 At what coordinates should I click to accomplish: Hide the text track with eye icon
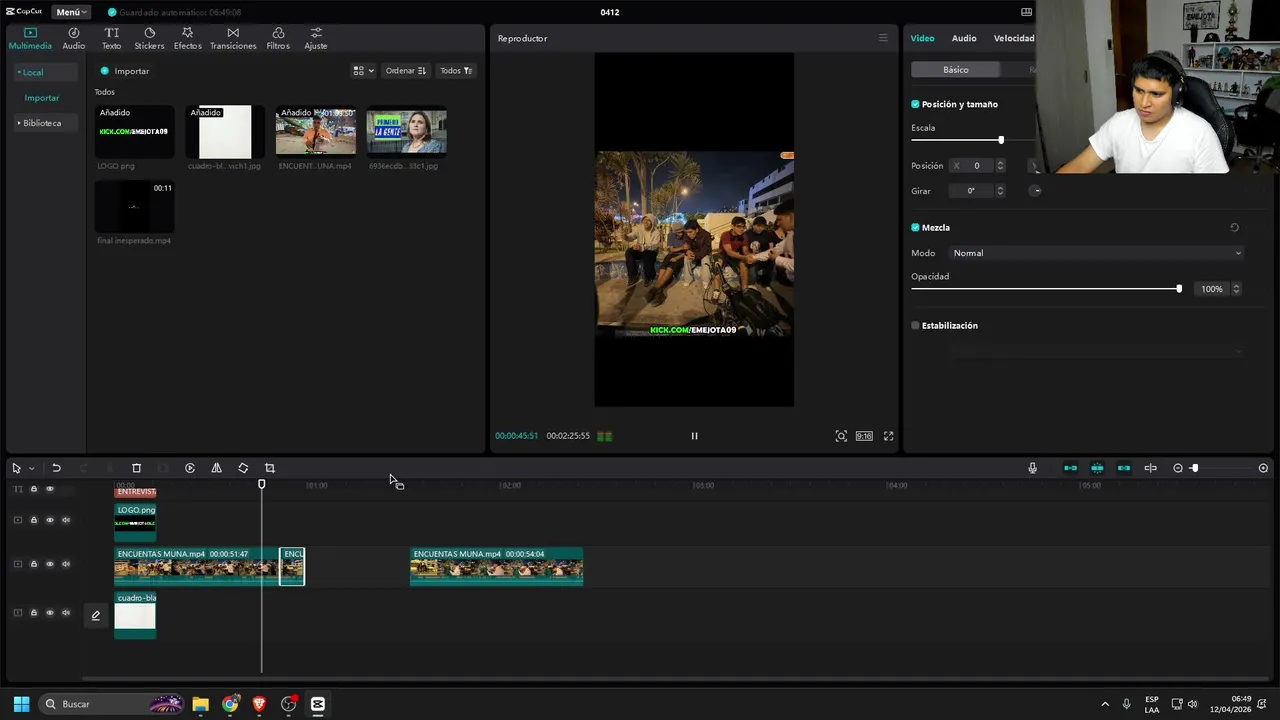[50, 489]
